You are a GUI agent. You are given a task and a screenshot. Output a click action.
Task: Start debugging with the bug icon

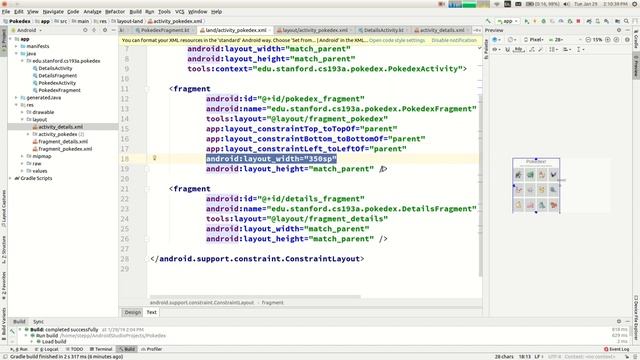tap(543, 21)
